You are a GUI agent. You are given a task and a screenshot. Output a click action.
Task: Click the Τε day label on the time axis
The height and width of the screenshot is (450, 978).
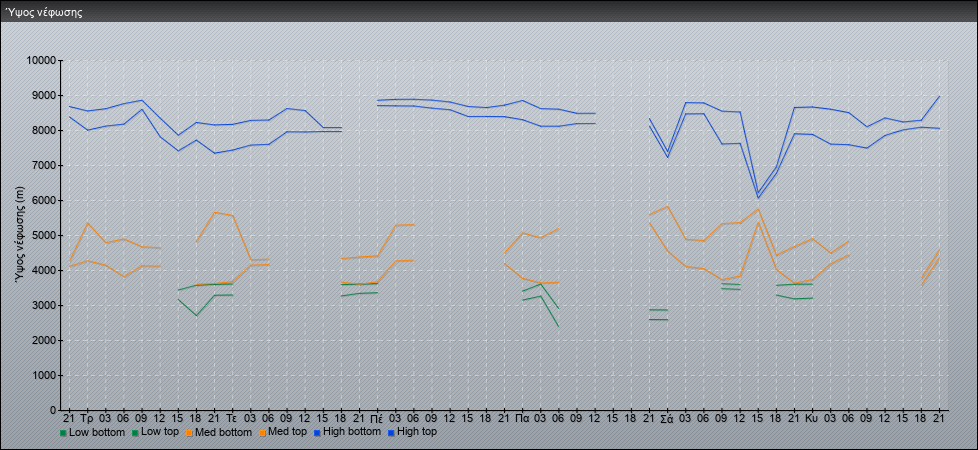tap(232, 419)
